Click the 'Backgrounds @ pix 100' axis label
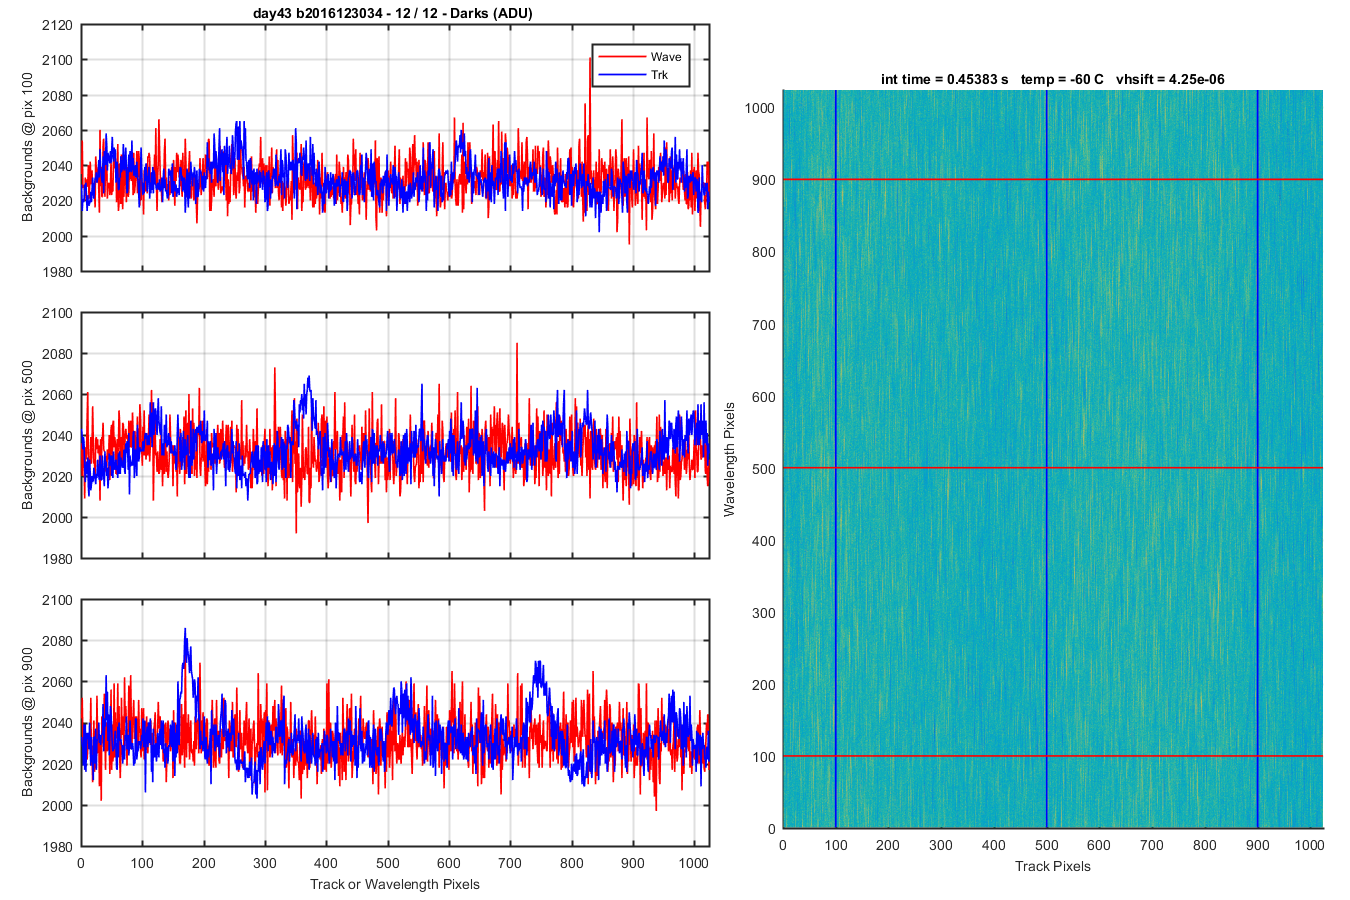The image size is (1350, 900). 28,147
